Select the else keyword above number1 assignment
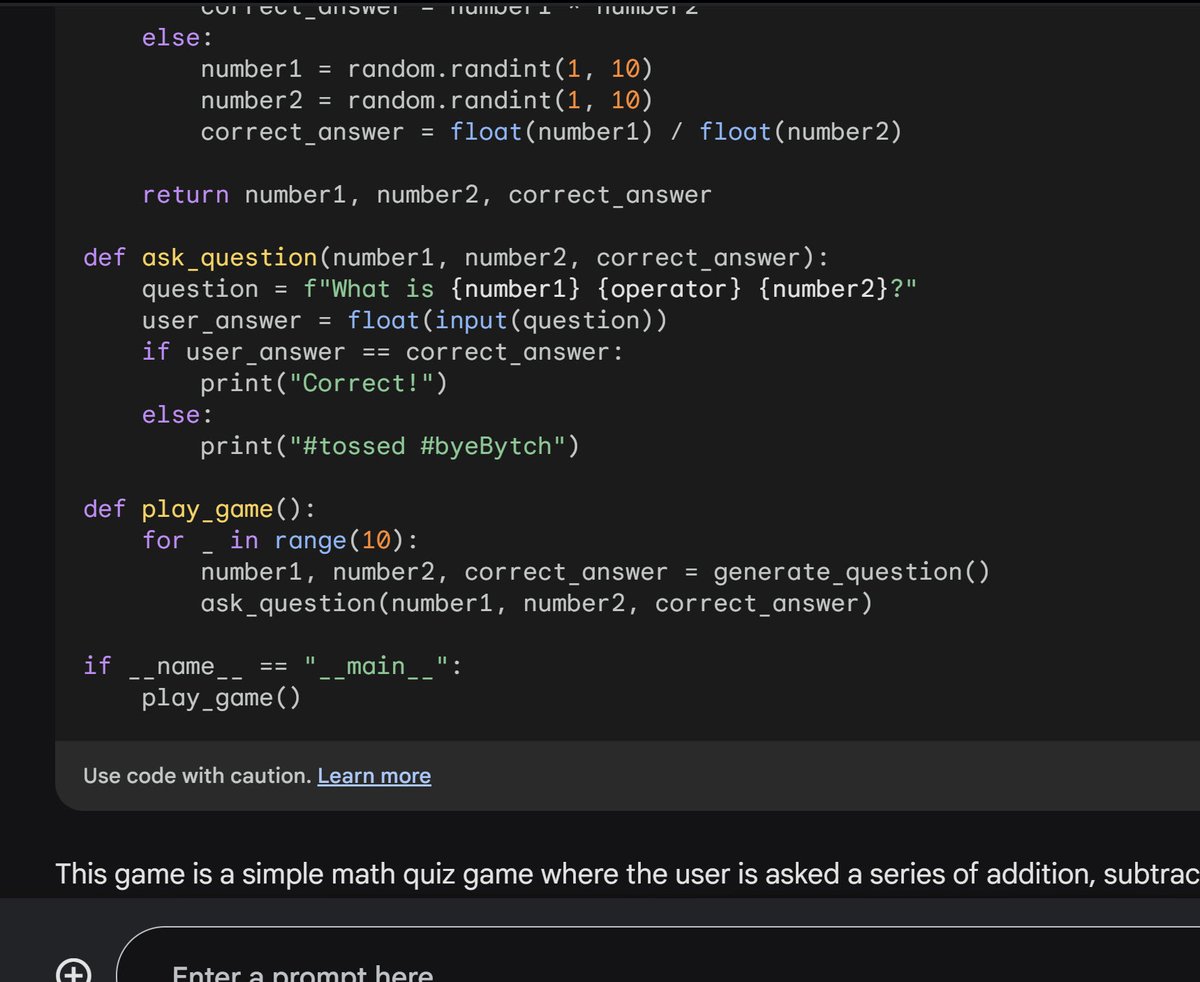The image size is (1200, 982). point(168,37)
